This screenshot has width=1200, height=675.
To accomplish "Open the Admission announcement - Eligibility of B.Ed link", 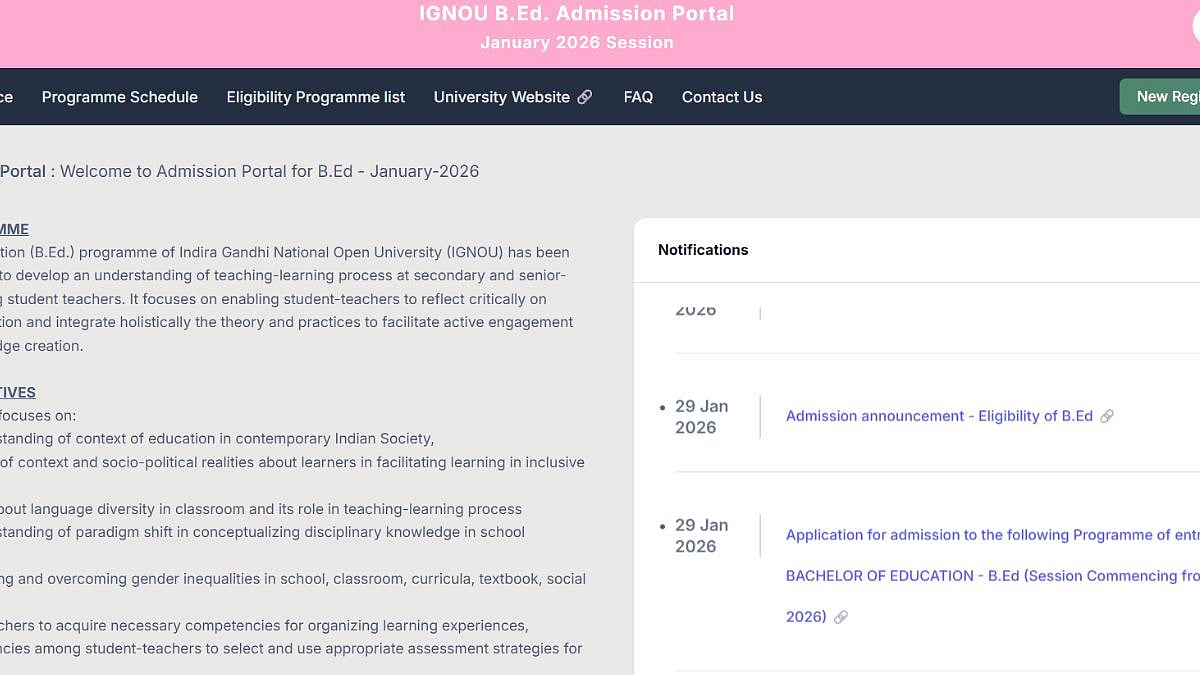I will (x=940, y=416).
